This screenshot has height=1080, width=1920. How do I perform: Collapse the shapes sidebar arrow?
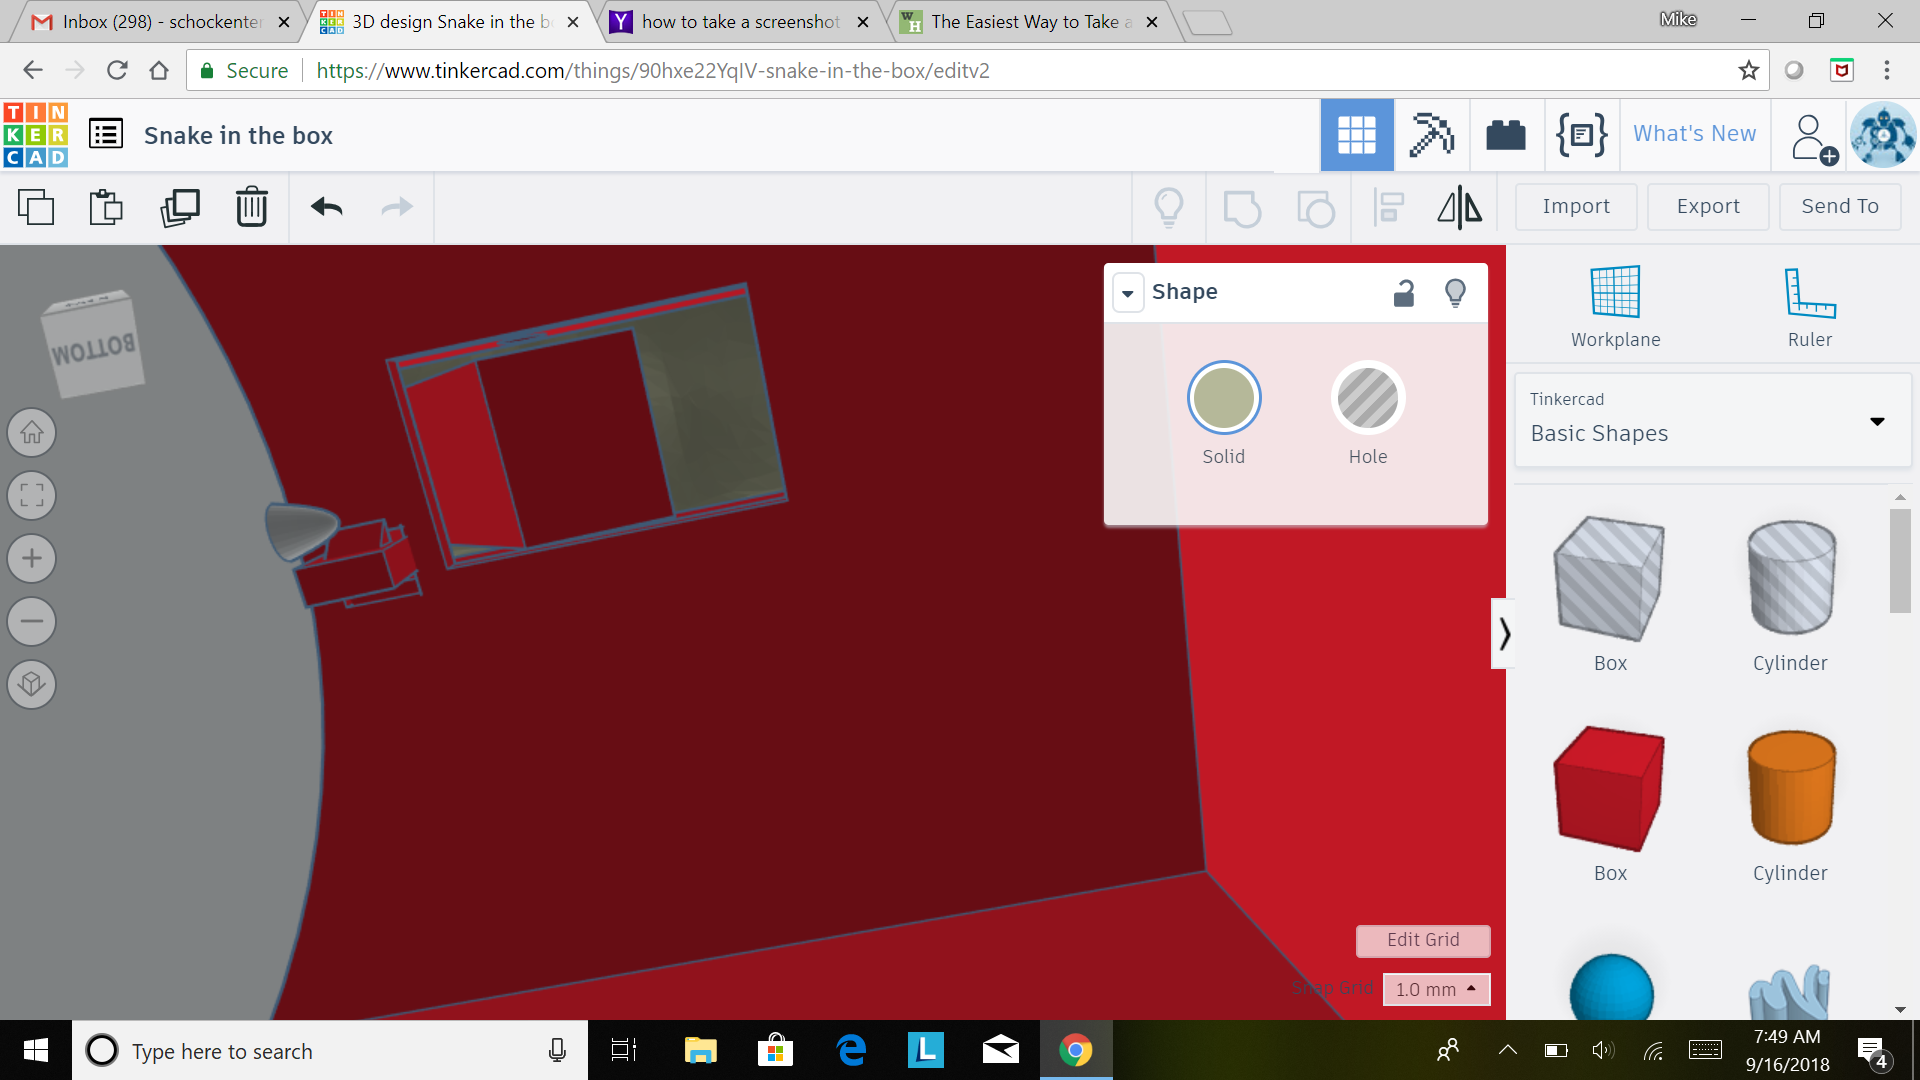coord(1504,633)
